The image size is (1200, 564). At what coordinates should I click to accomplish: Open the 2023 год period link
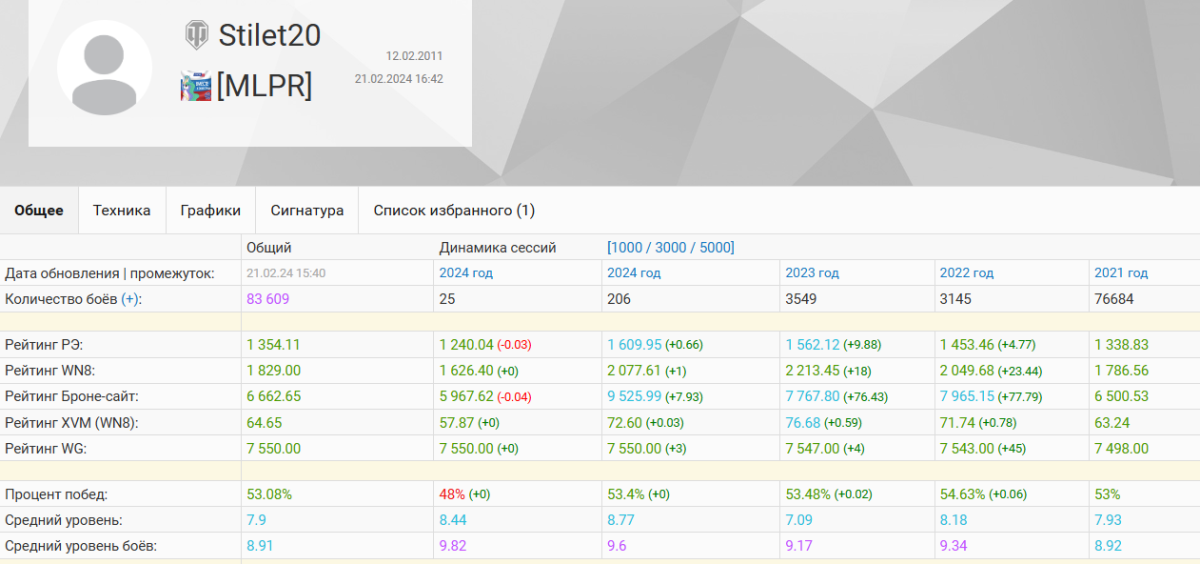[813, 273]
